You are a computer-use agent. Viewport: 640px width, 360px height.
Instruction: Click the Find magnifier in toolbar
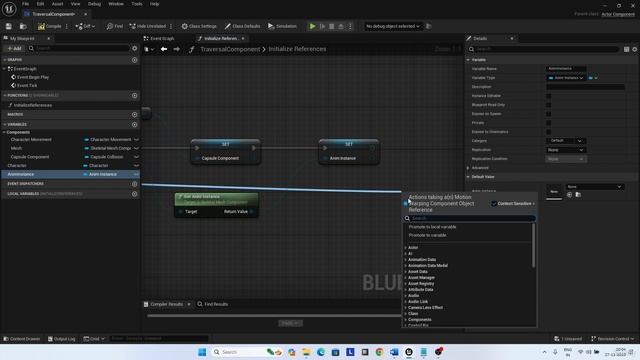click(115, 26)
